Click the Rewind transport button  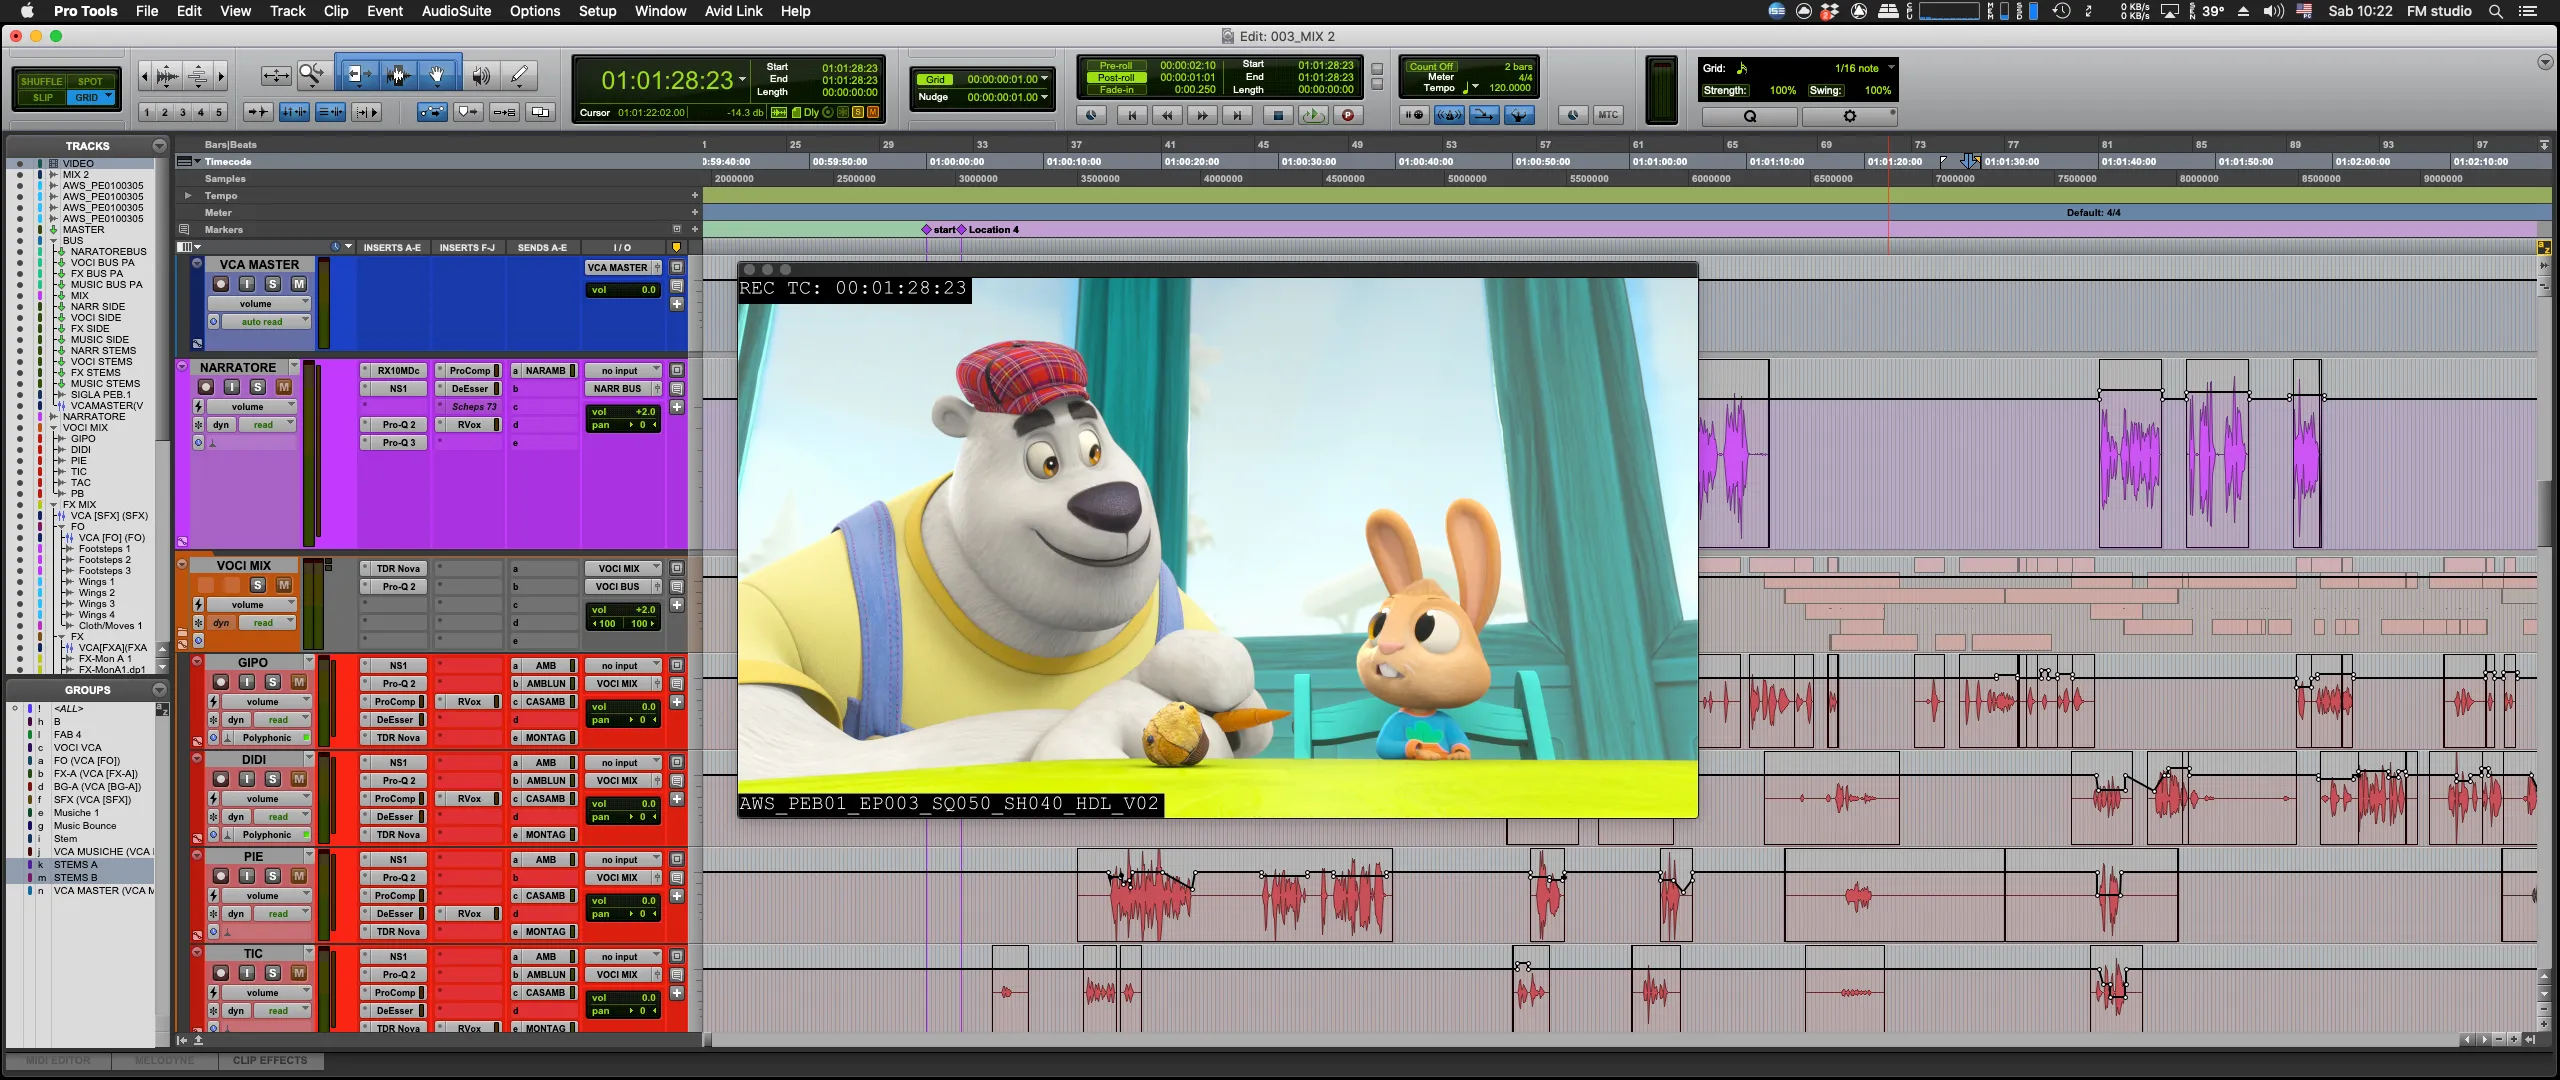pyautogui.click(x=1167, y=115)
